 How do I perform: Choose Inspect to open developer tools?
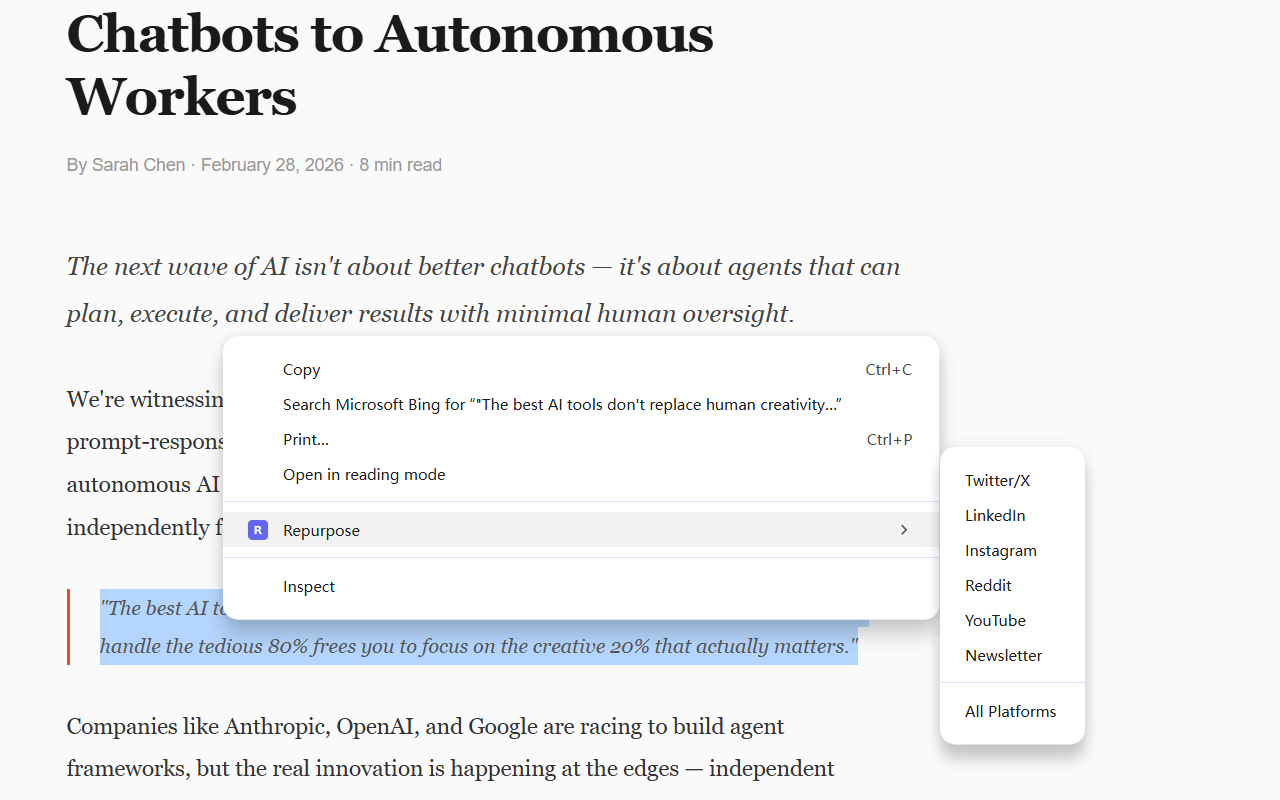309,586
